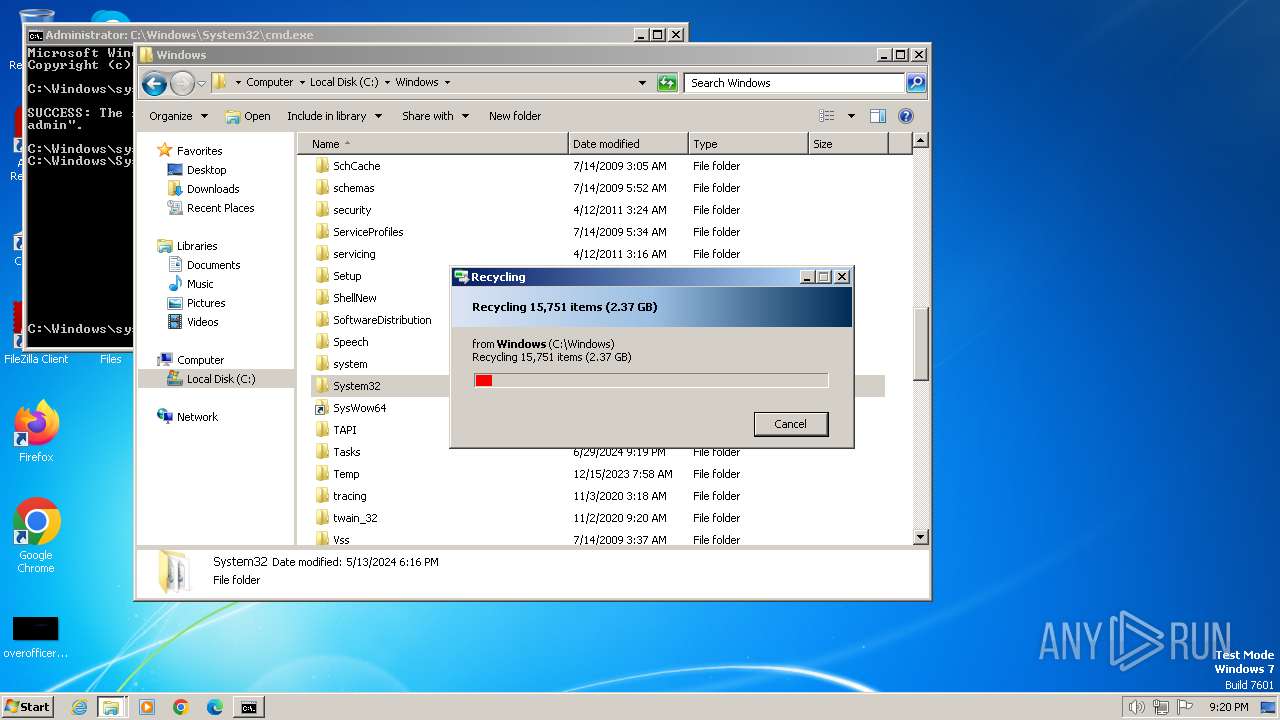Select Favorites in the navigation pane

(199, 151)
